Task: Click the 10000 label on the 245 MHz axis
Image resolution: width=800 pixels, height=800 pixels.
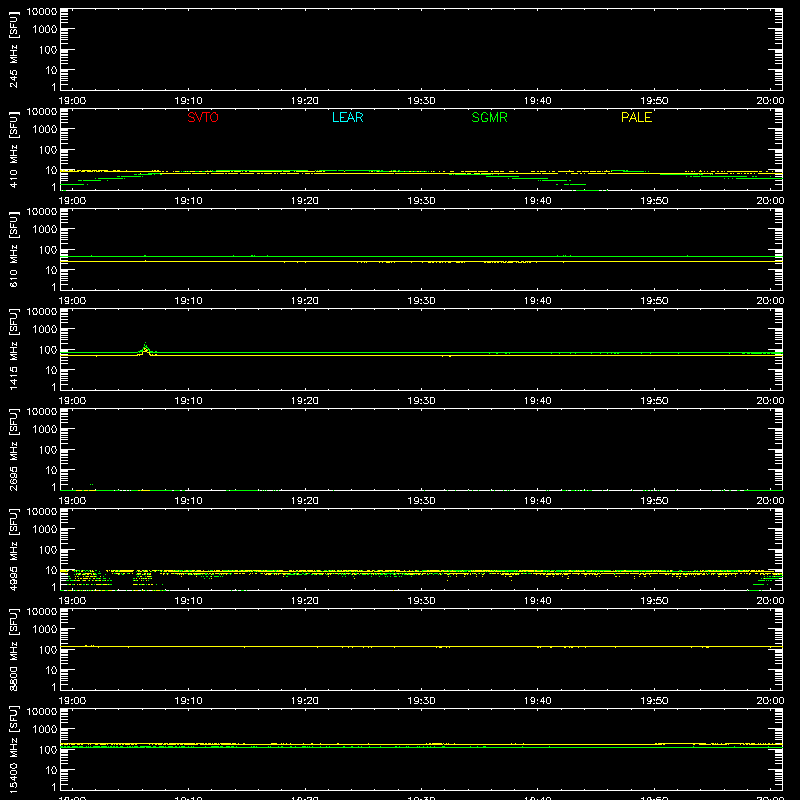Action: (42, 12)
